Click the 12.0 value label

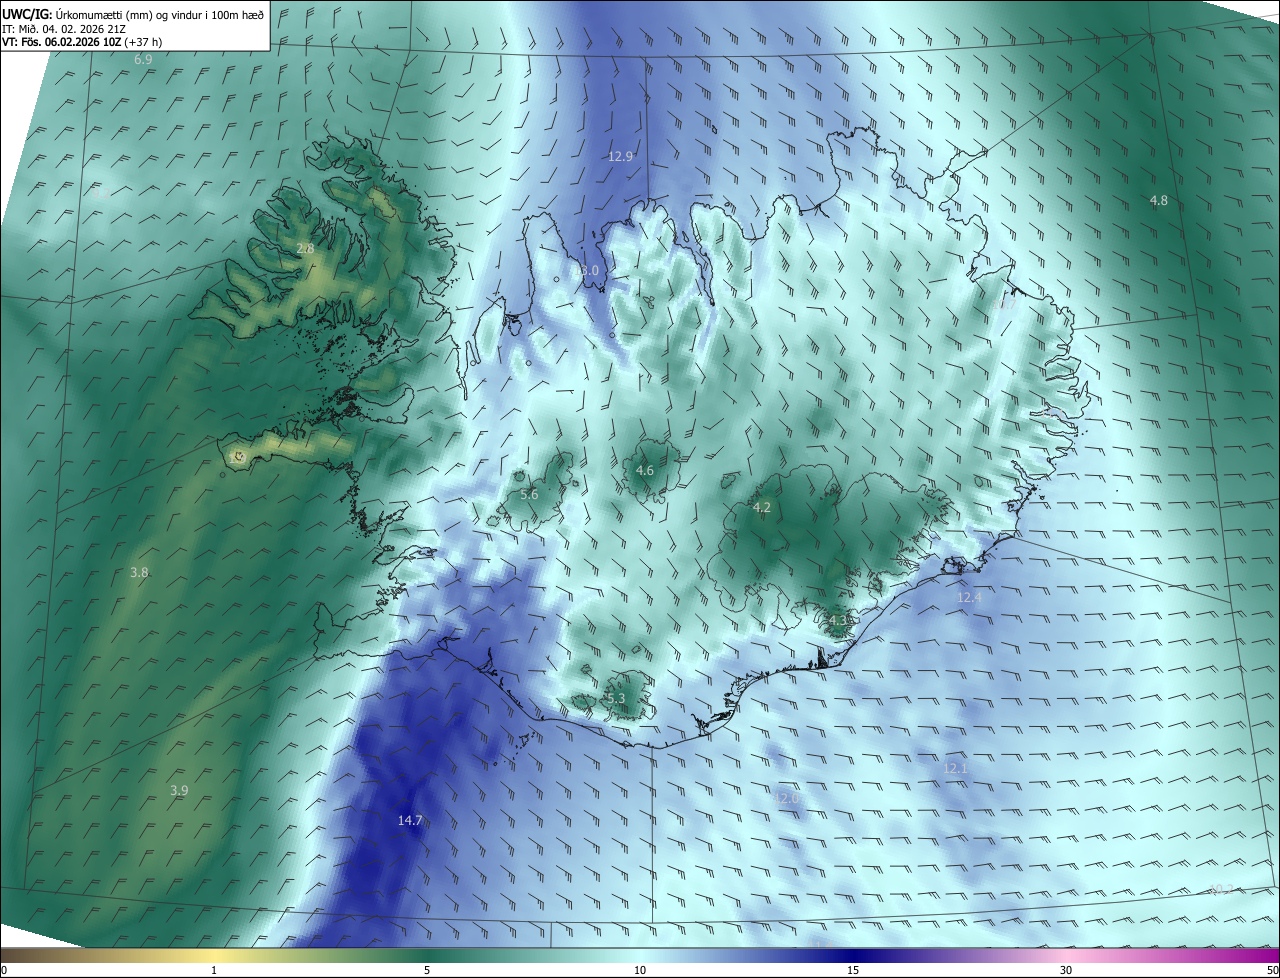[x=786, y=798]
